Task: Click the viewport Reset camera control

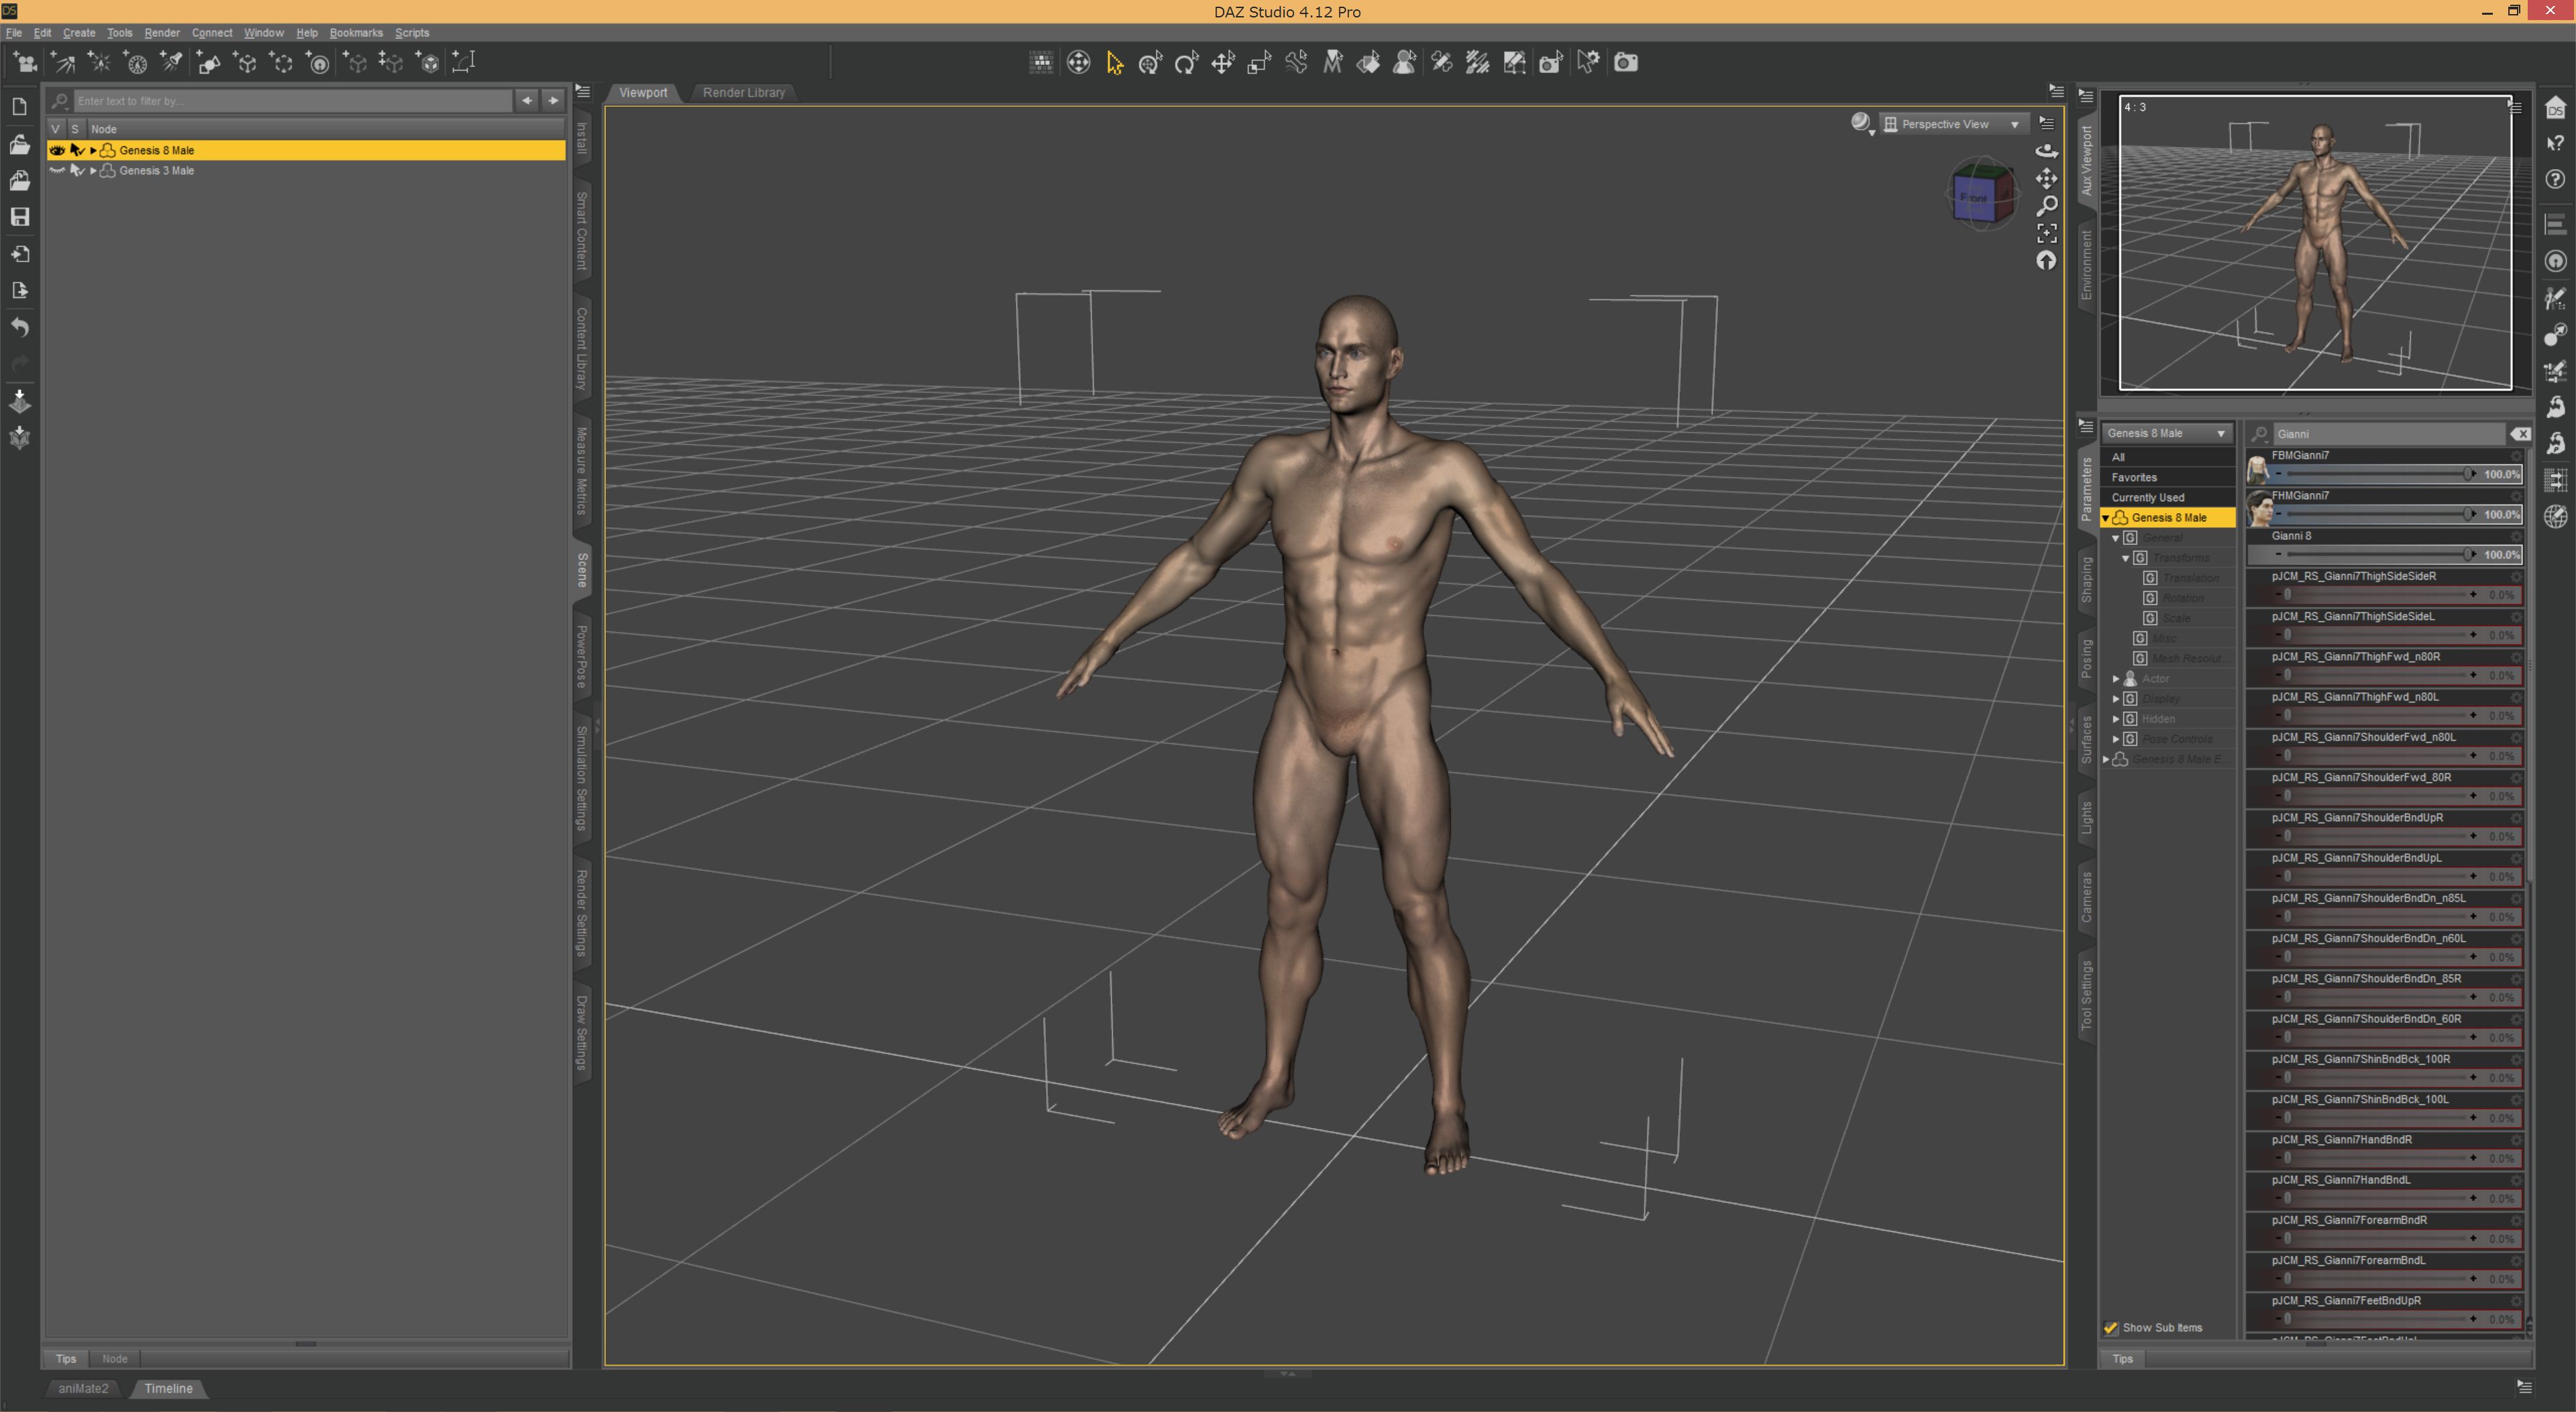Action: [x=2046, y=261]
